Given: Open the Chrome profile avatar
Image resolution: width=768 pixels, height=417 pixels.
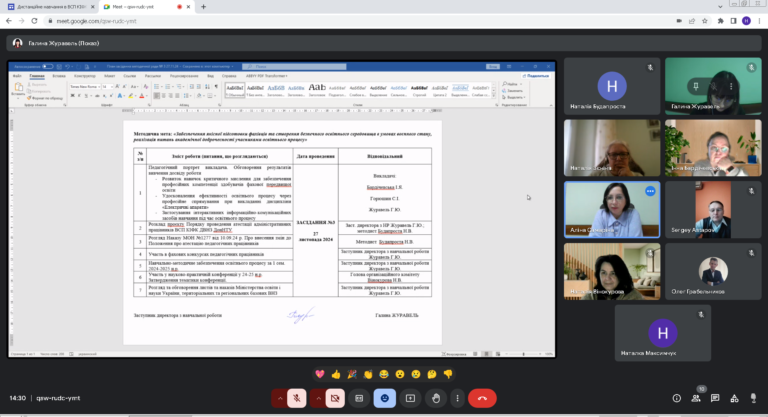Looking at the screenshot, I should click(746, 21).
